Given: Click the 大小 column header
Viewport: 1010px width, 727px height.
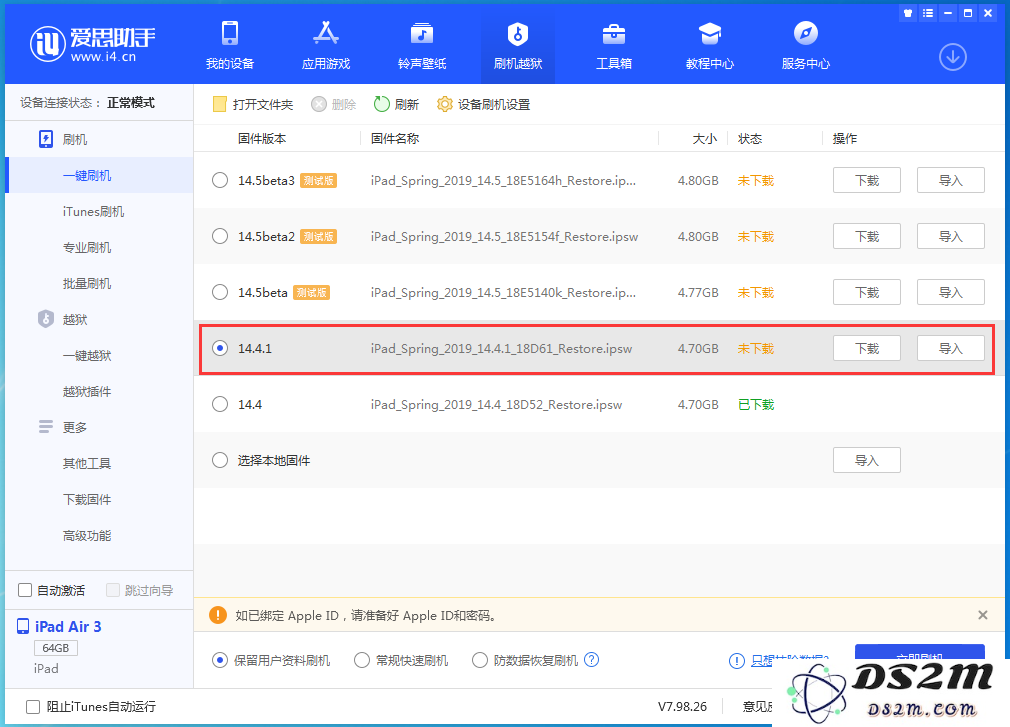Looking at the screenshot, I should coord(705,138).
